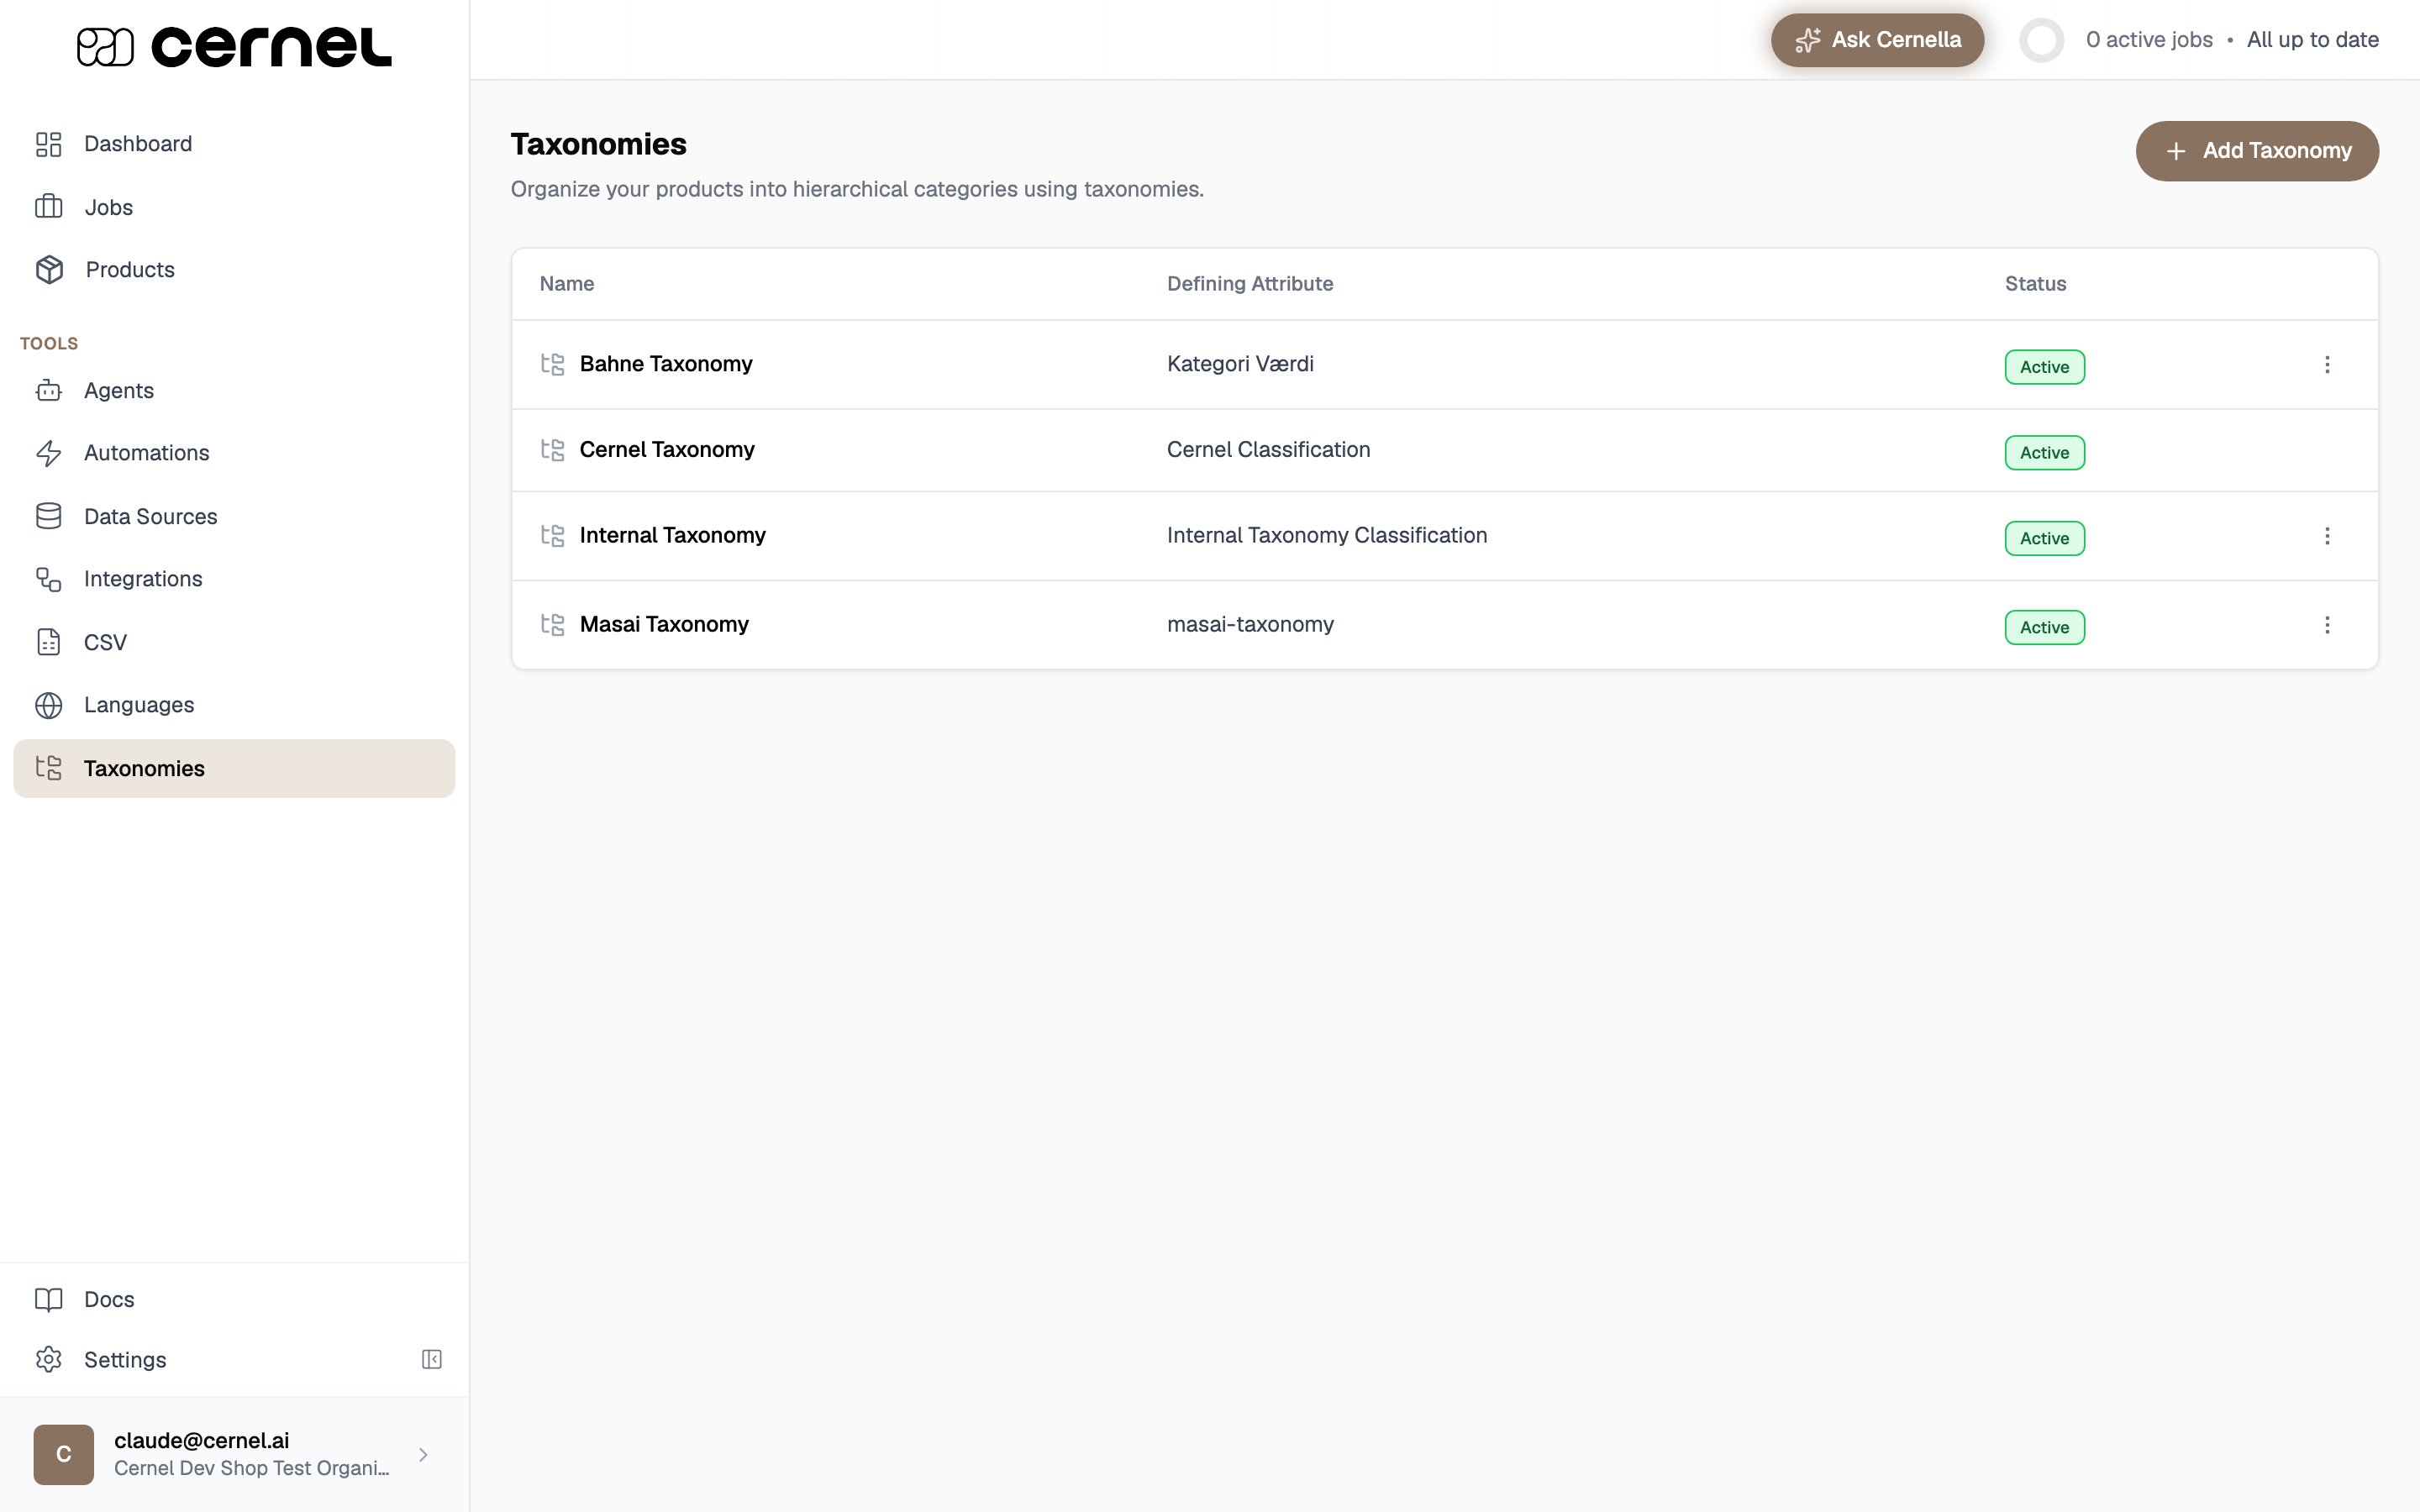Click the All up to date text

(2312, 40)
